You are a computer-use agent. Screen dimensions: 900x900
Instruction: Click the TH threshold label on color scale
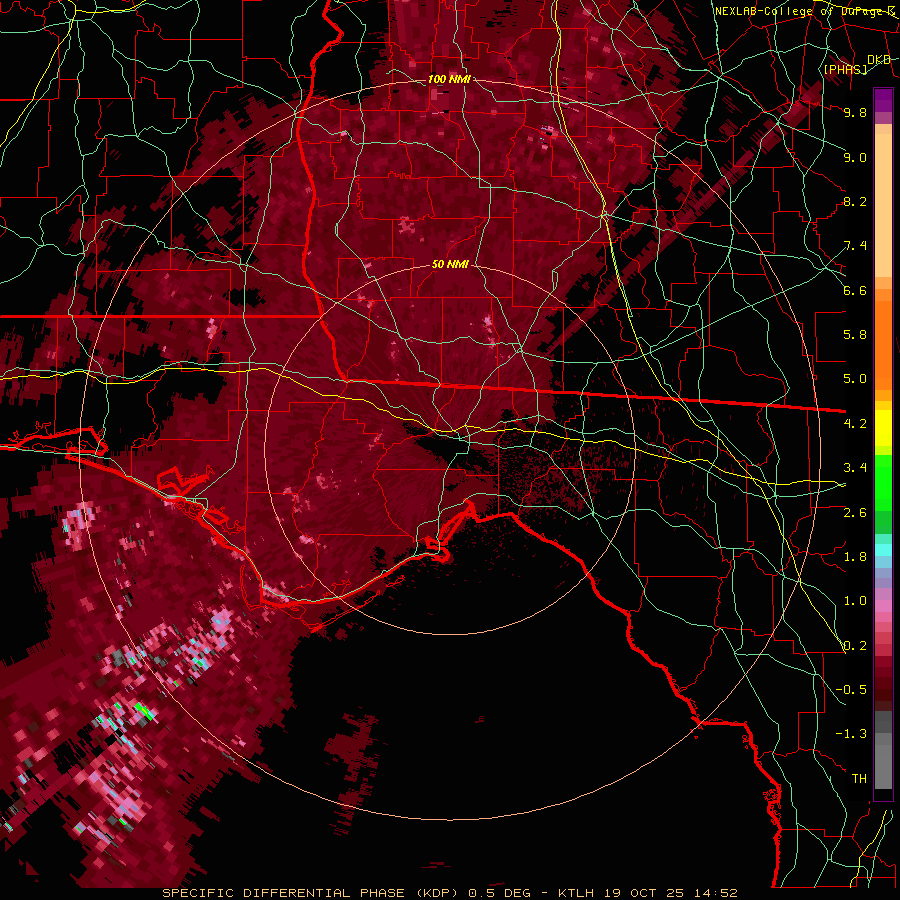[x=859, y=779]
